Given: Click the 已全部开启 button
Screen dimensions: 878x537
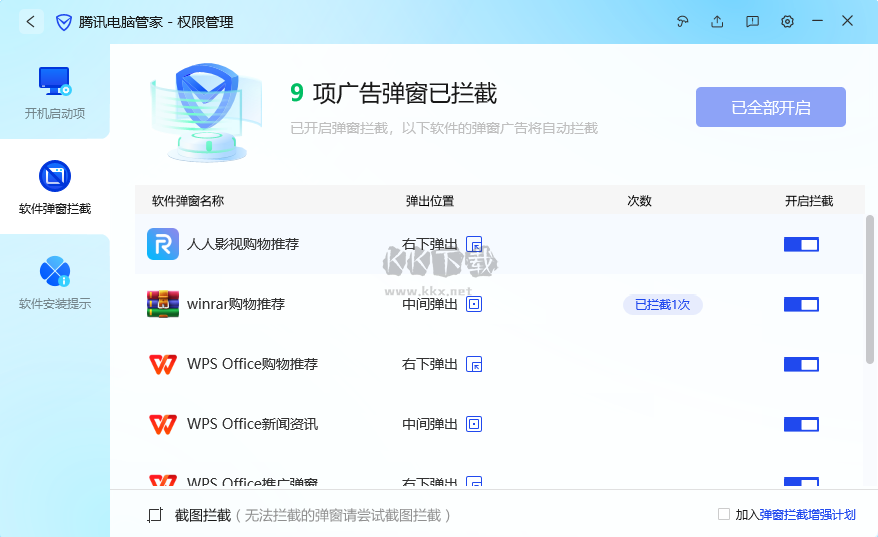Looking at the screenshot, I should (770, 107).
